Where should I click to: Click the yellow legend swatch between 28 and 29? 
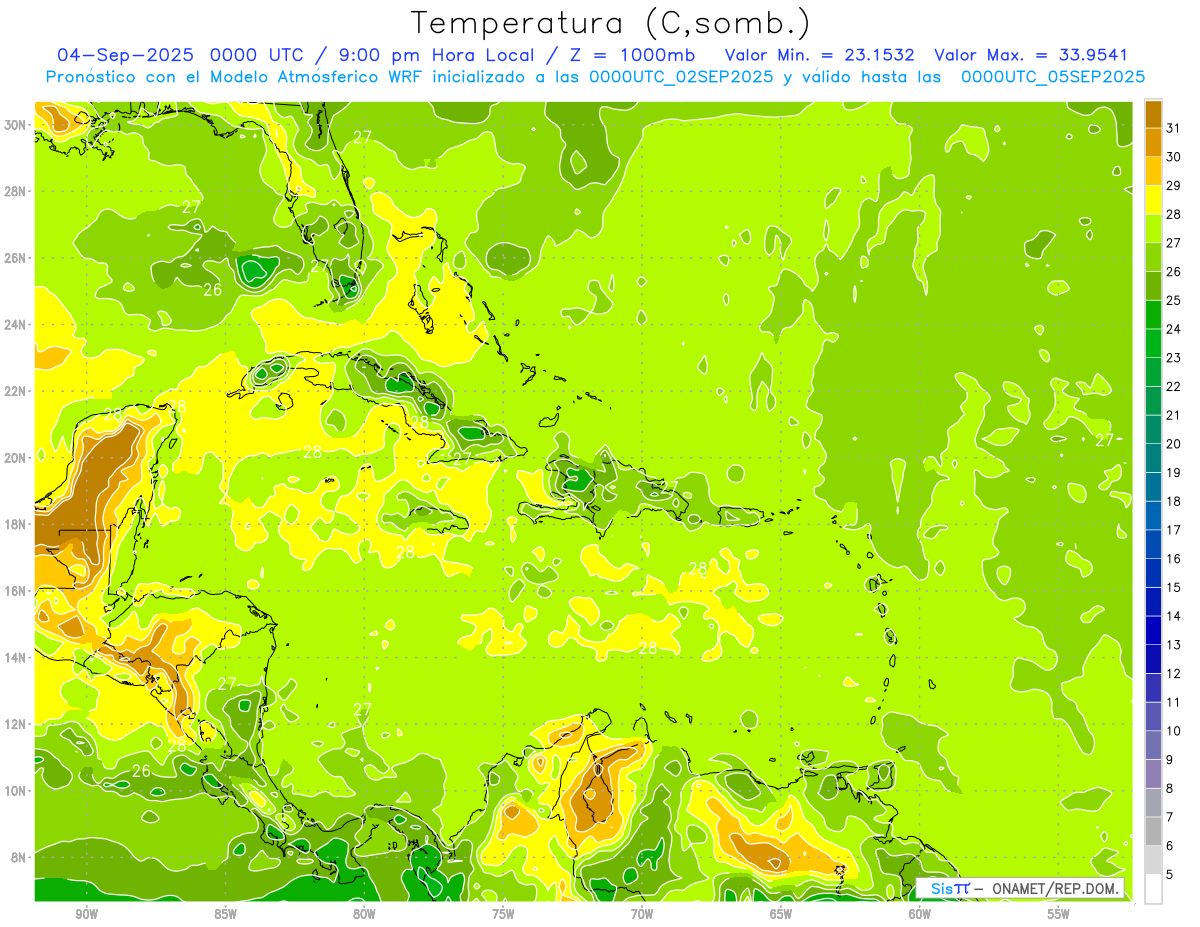(x=1153, y=199)
